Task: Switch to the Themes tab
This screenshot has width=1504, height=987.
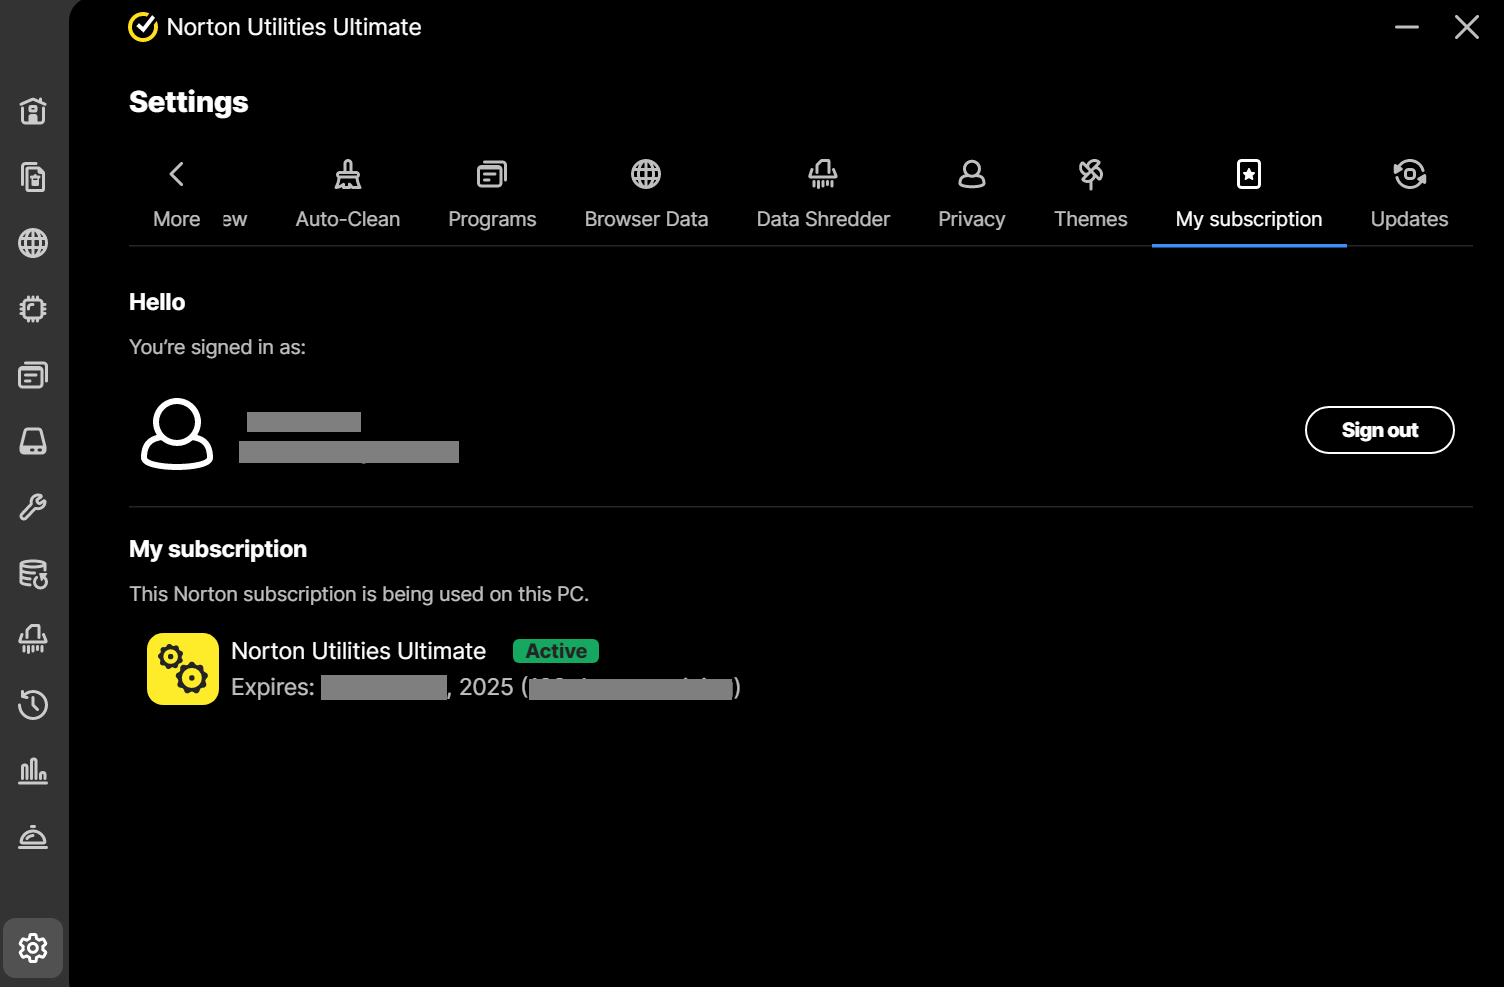Action: 1091,196
